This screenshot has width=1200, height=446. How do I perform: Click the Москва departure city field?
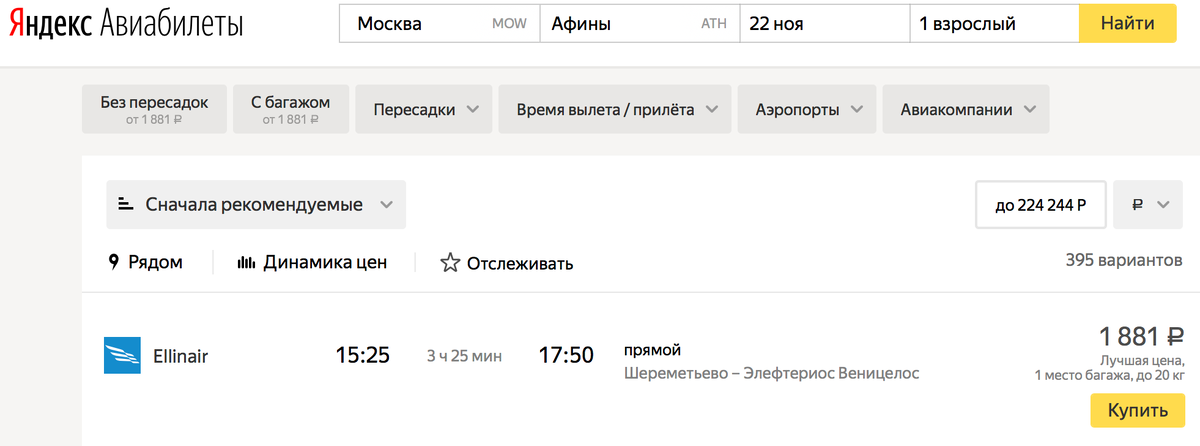tap(440, 24)
